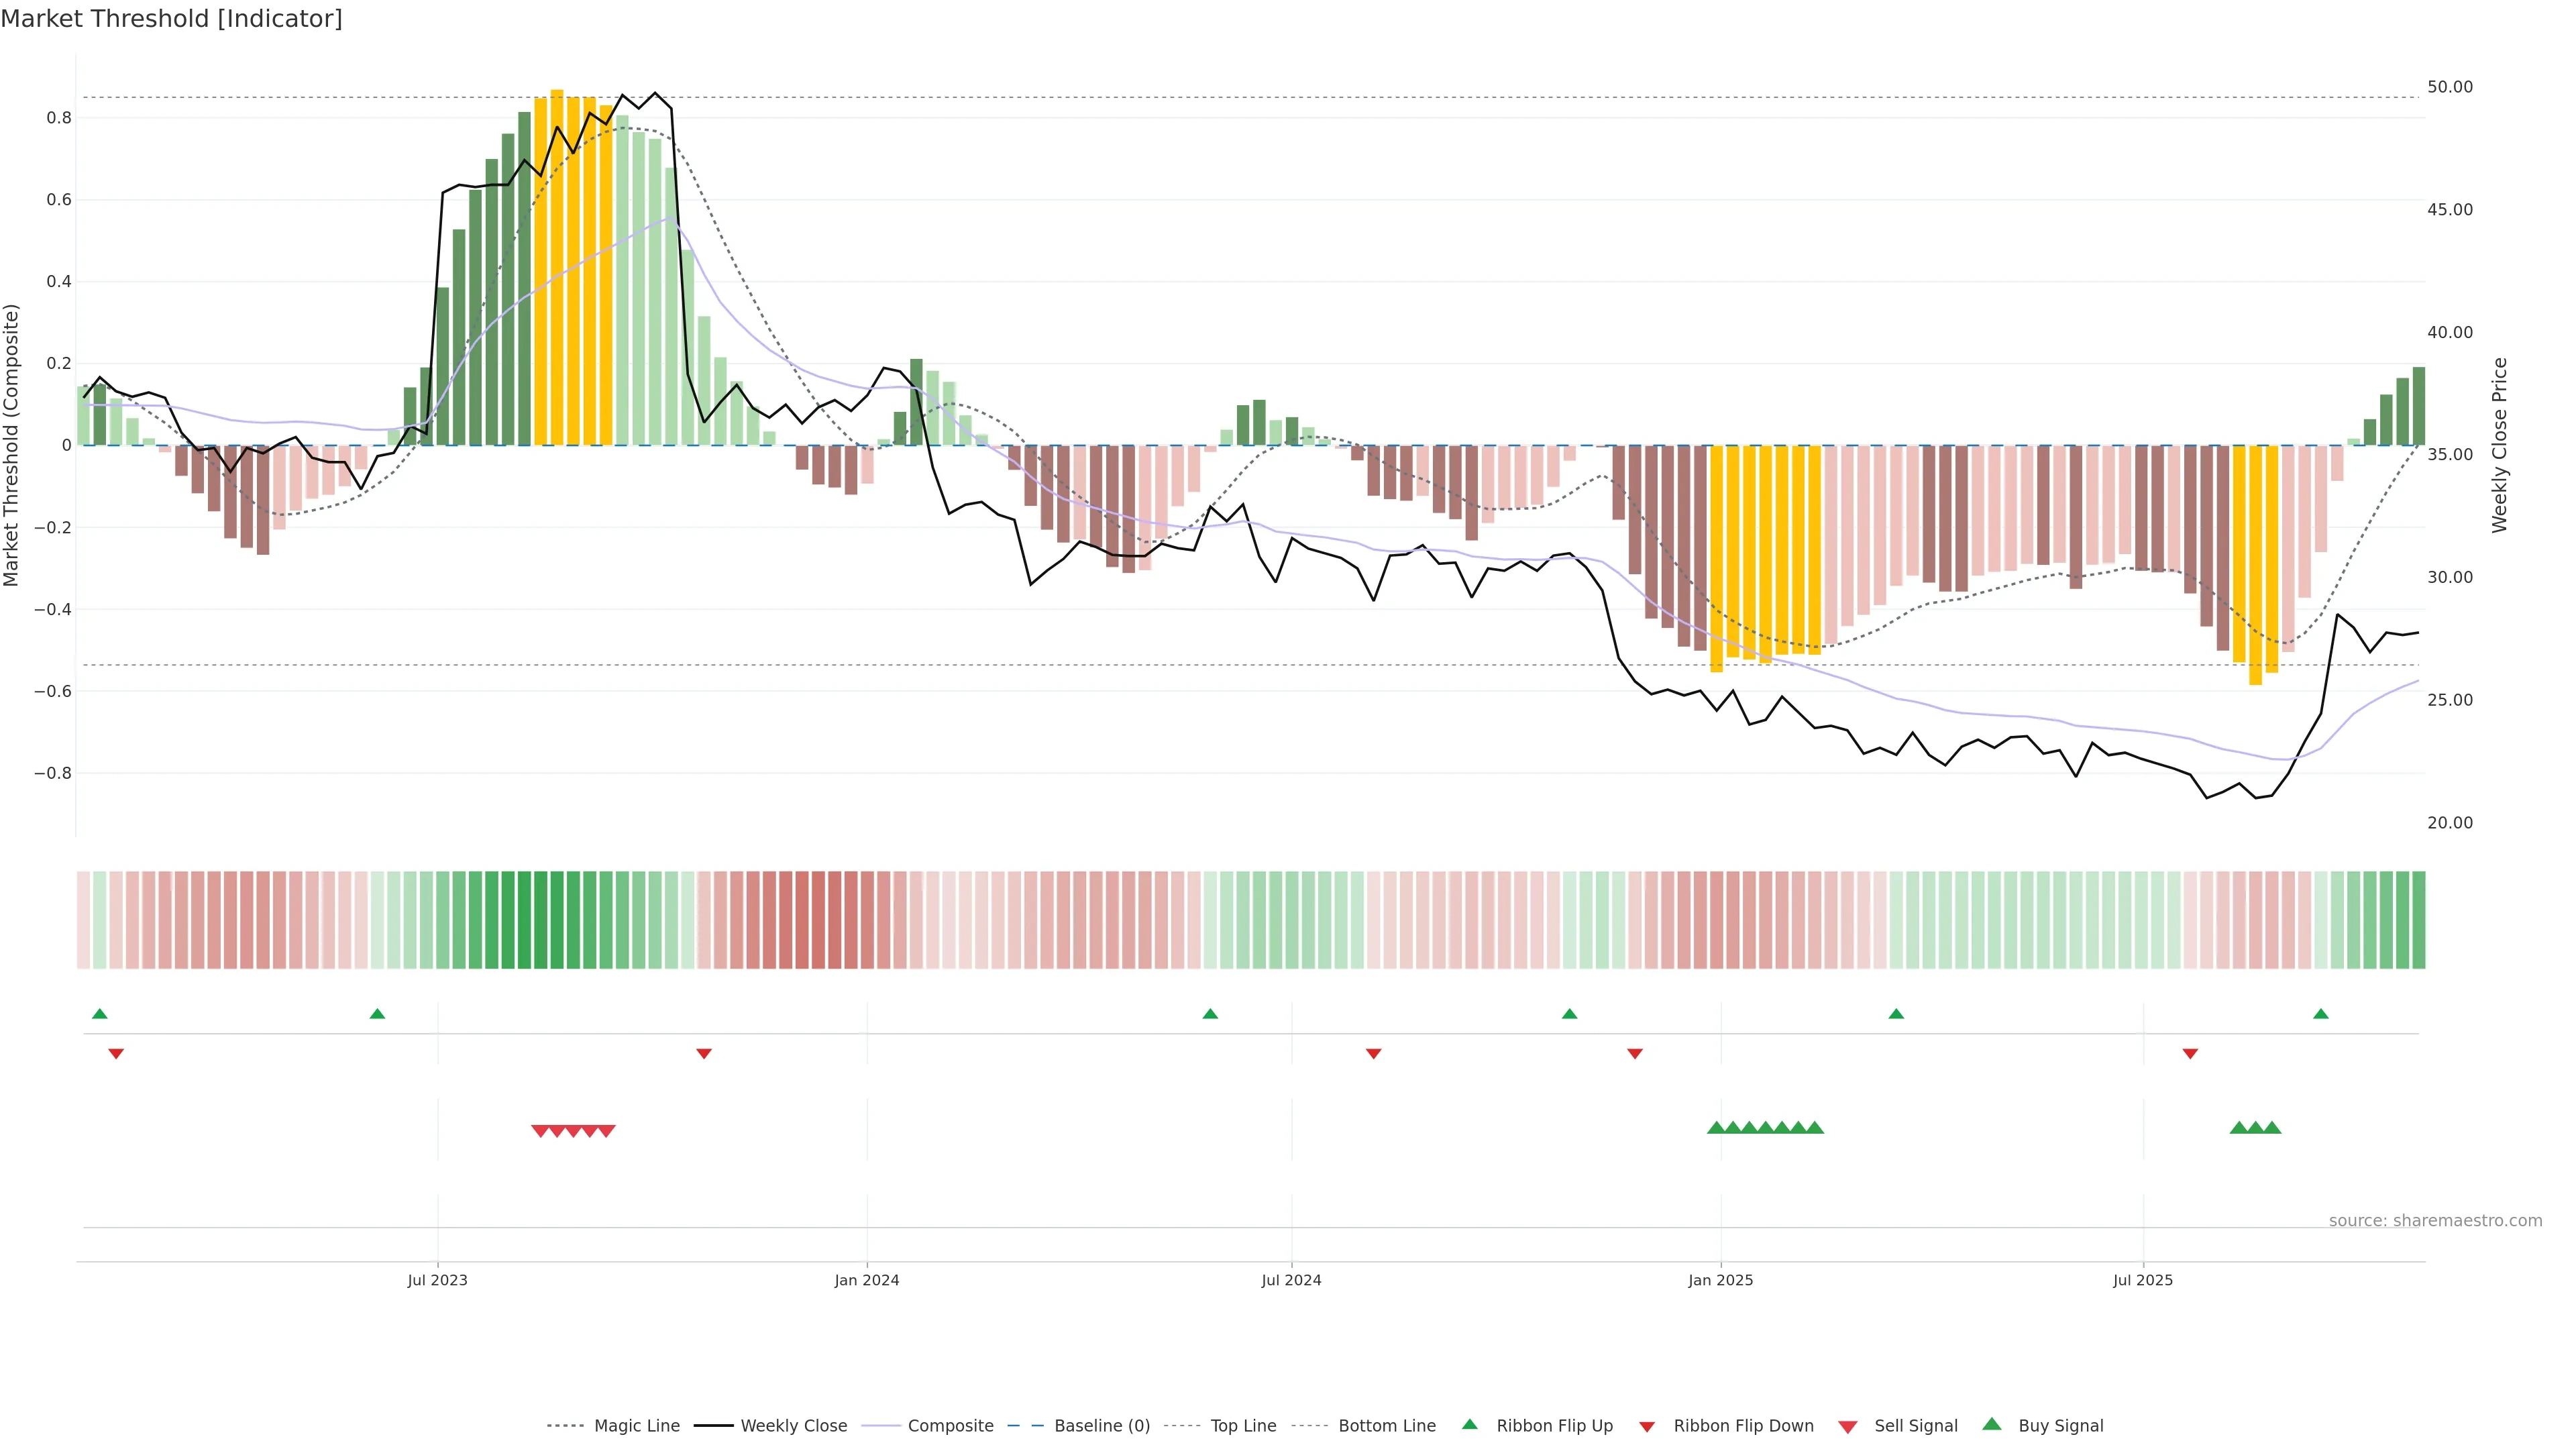Click the Sell Signal legend marker
This screenshot has height=1449, width=2576.
click(x=1848, y=1426)
